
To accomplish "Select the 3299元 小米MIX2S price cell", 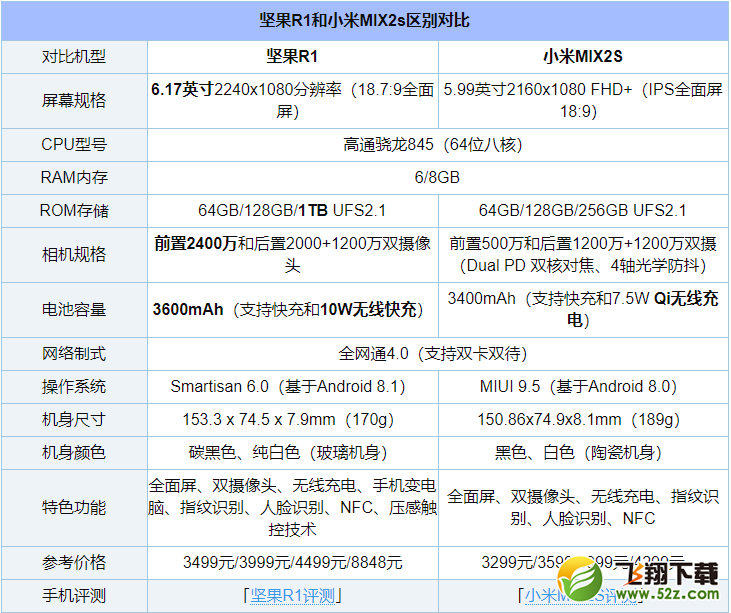I will [583, 563].
